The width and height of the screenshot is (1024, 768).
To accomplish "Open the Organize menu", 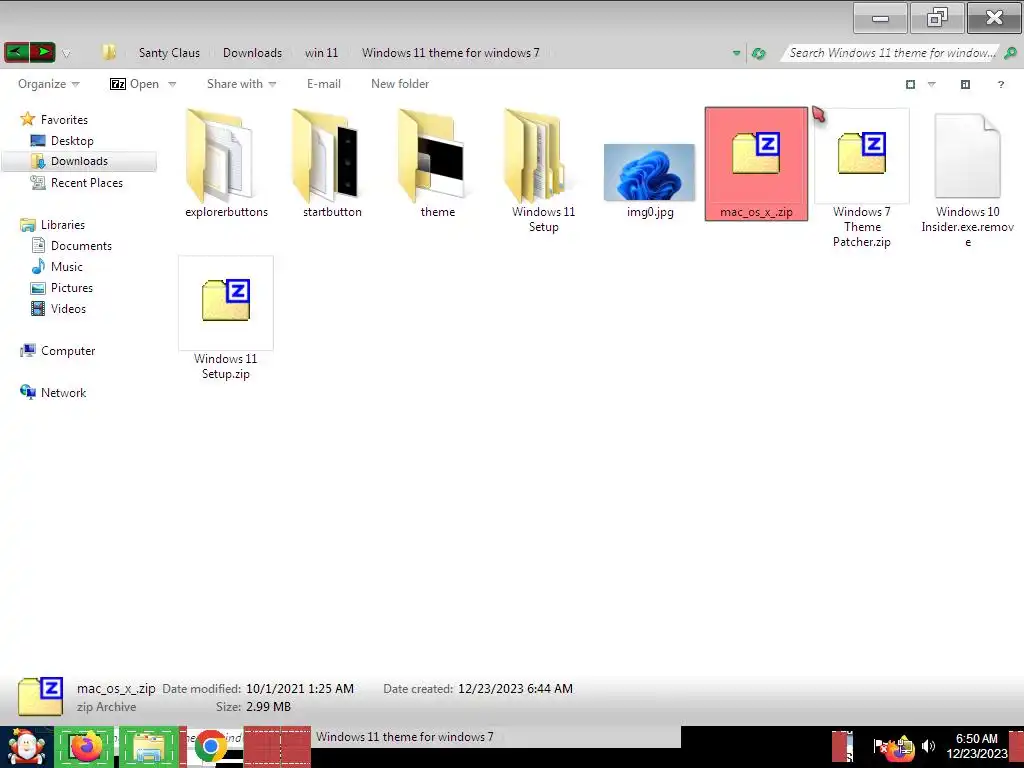I will point(48,84).
